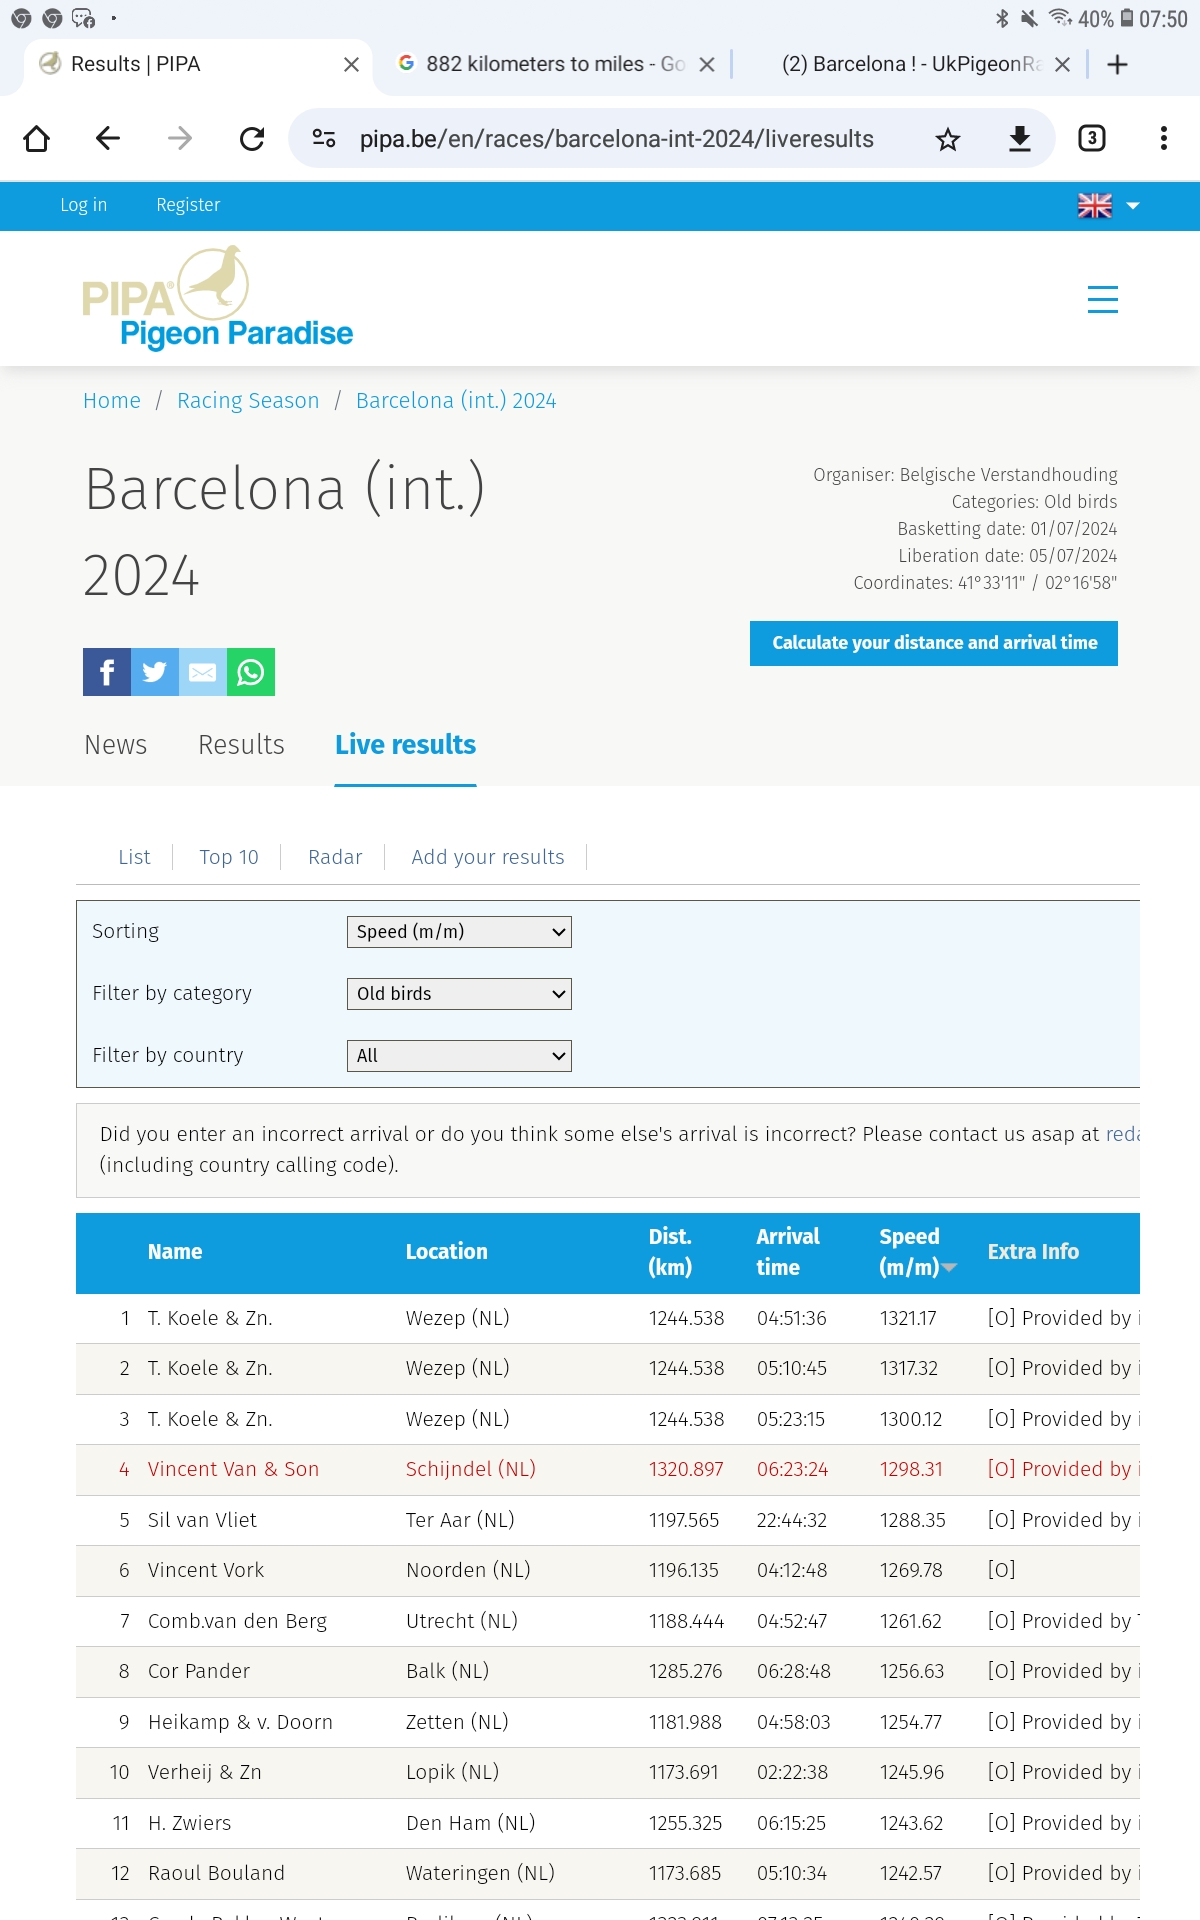Switch to the Results tab
This screenshot has width=1200, height=1920.
click(241, 745)
